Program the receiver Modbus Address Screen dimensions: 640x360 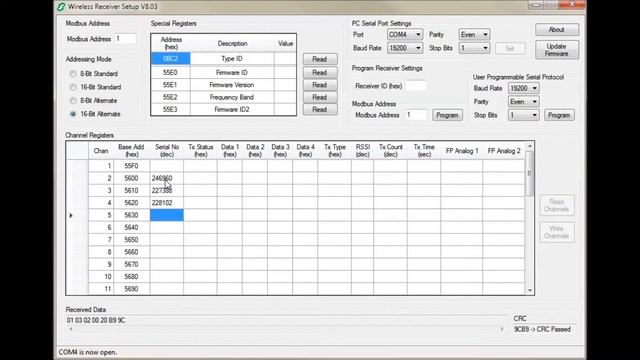pyautogui.click(x=447, y=115)
